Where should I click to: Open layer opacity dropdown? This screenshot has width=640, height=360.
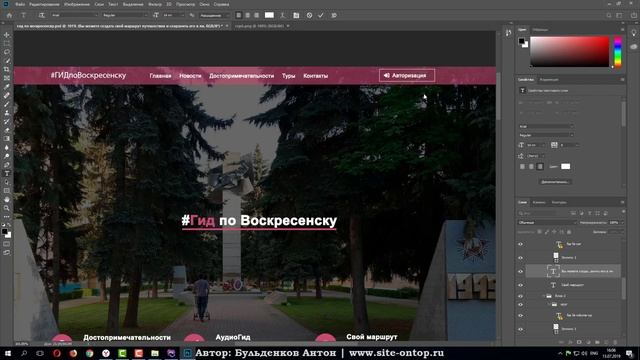pos(616,222)
